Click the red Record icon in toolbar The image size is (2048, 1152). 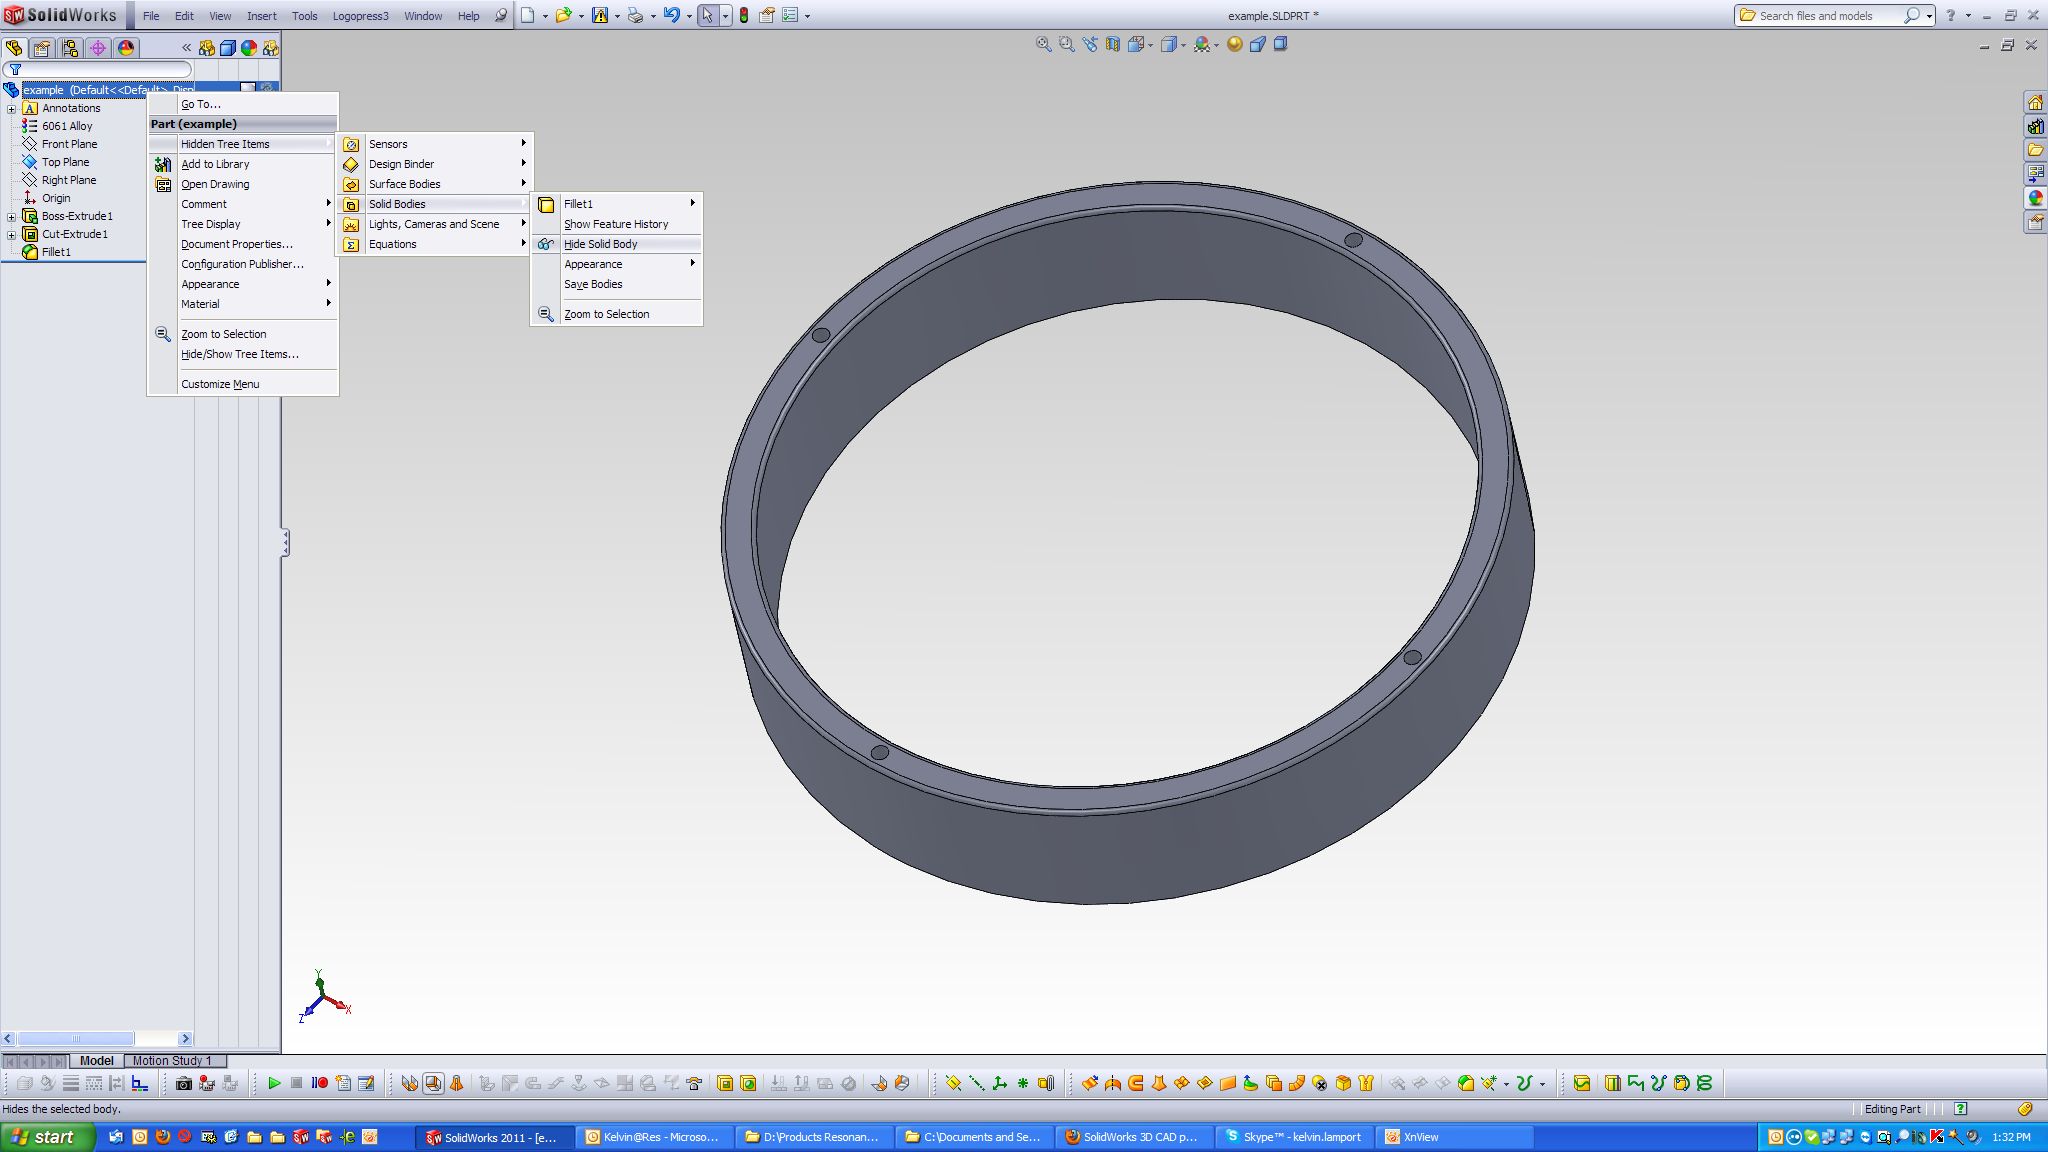tap(320, 1083)
